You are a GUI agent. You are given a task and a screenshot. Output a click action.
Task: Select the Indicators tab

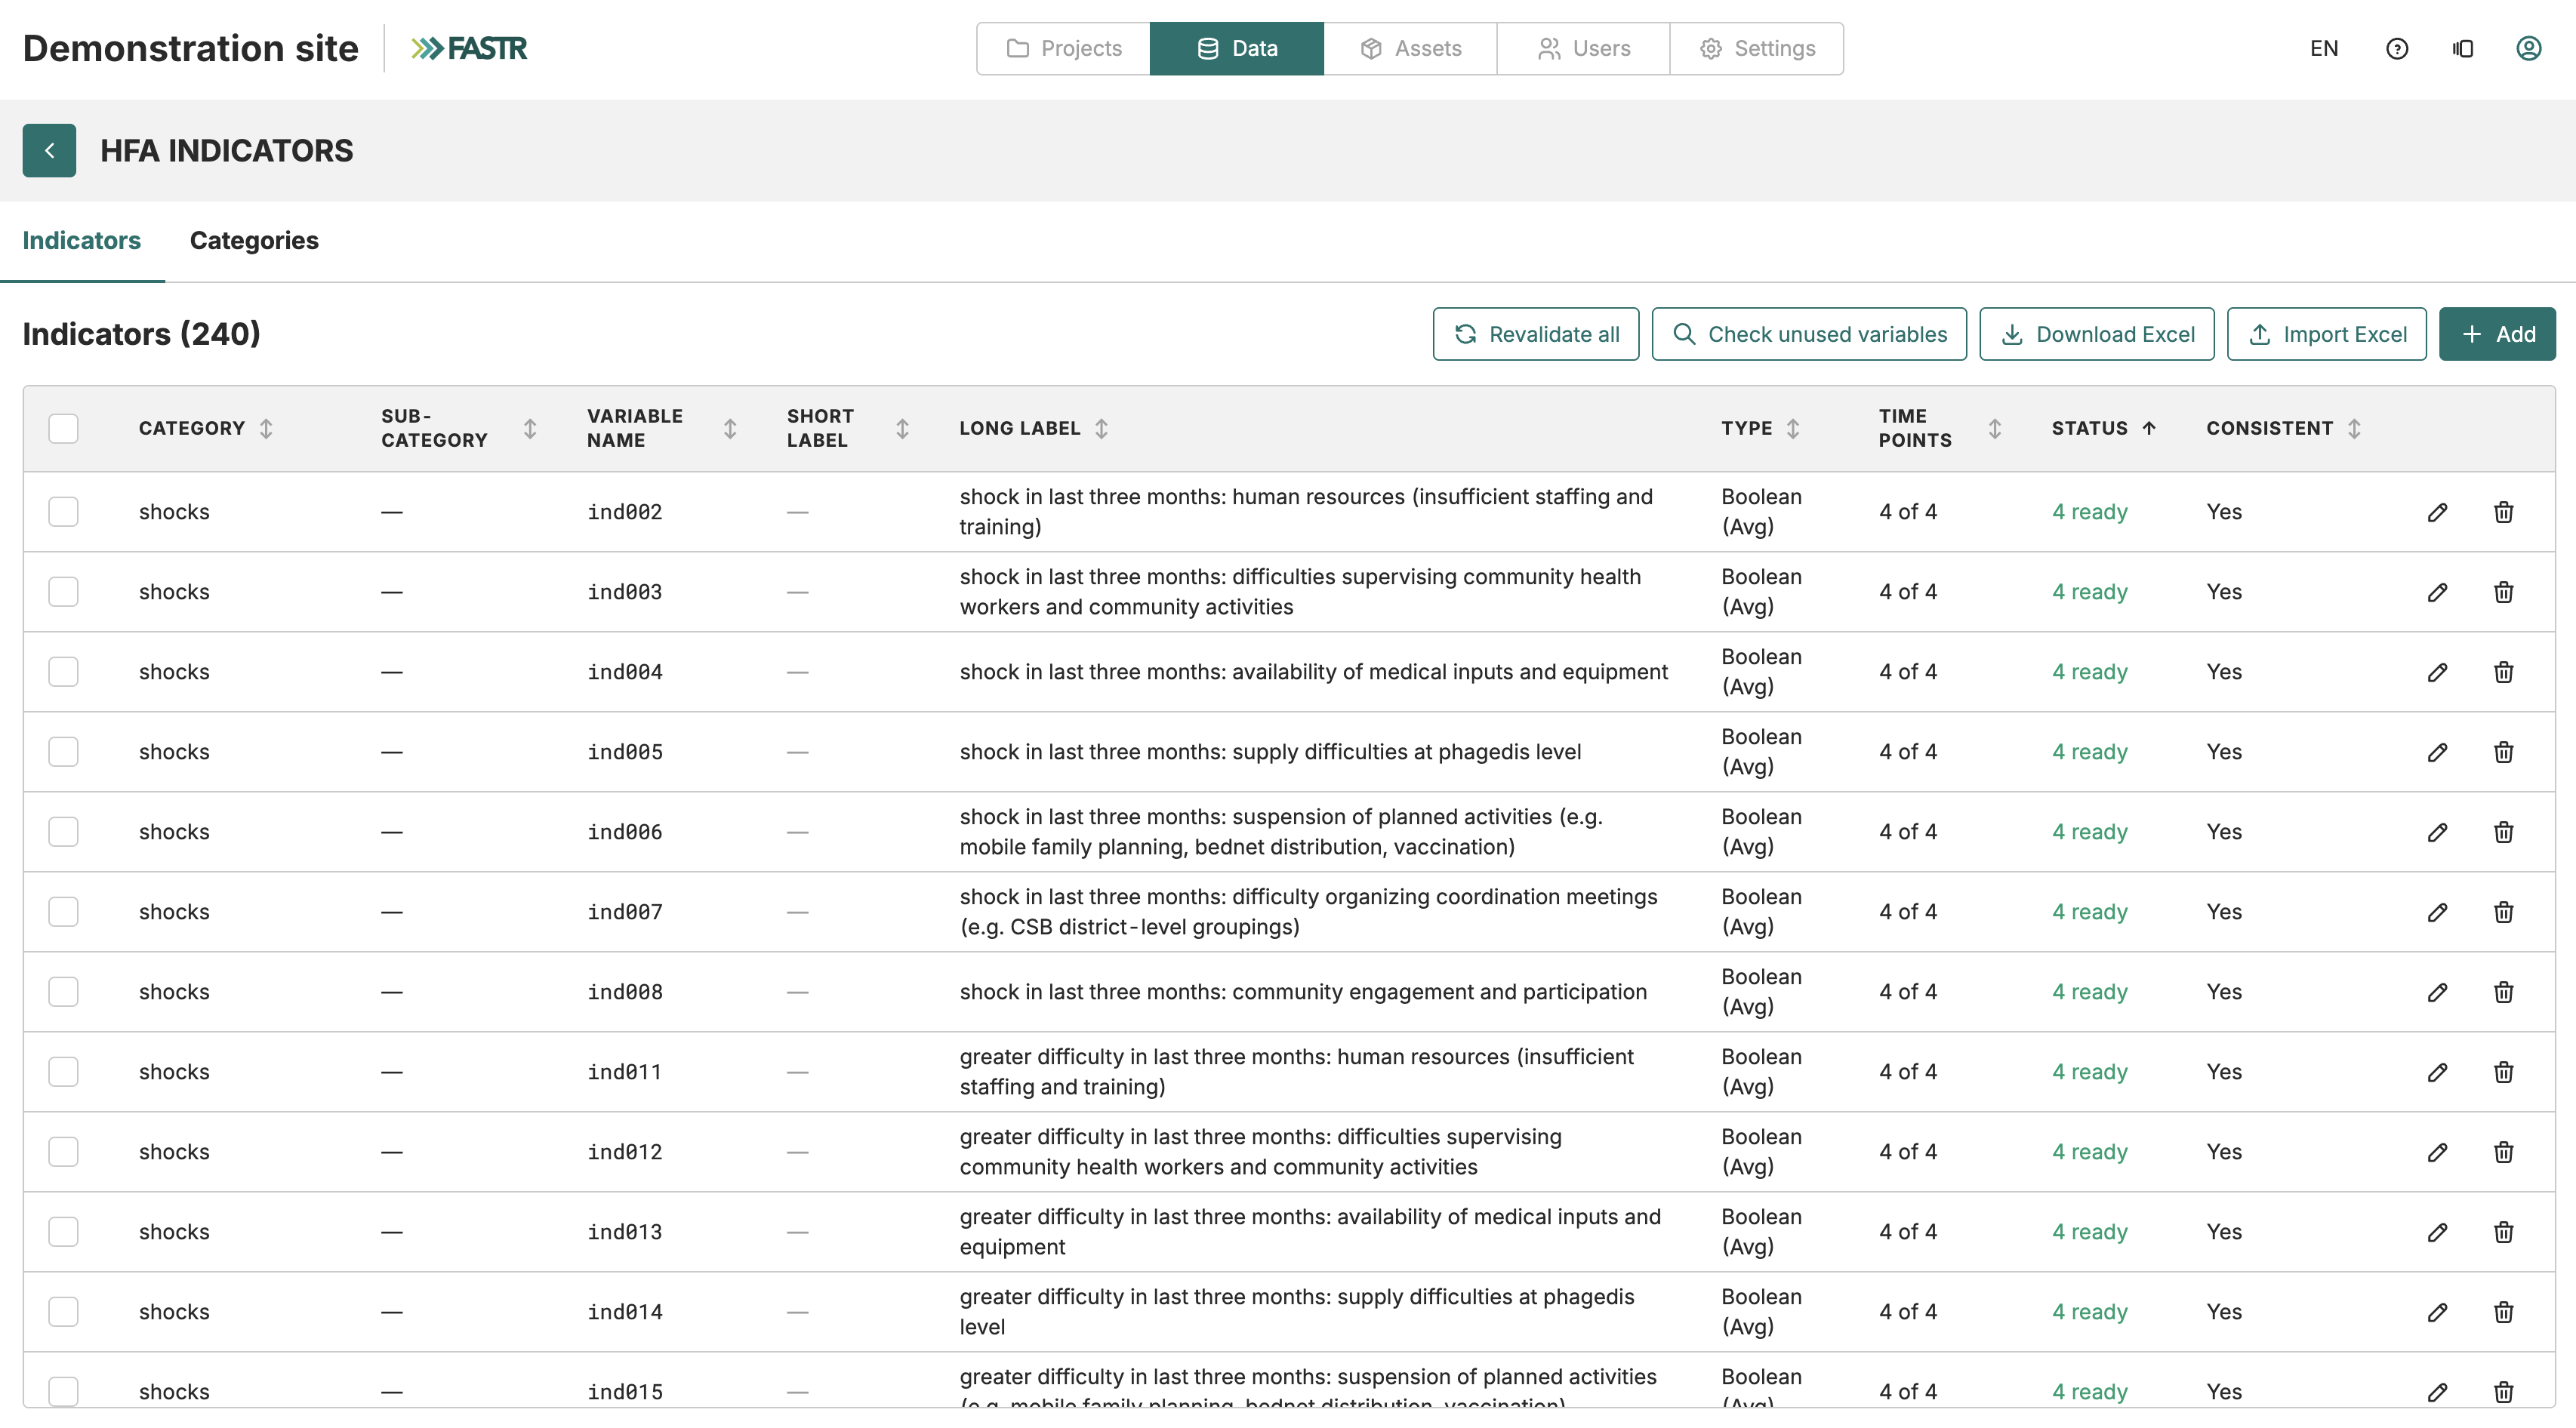(82, 240)
